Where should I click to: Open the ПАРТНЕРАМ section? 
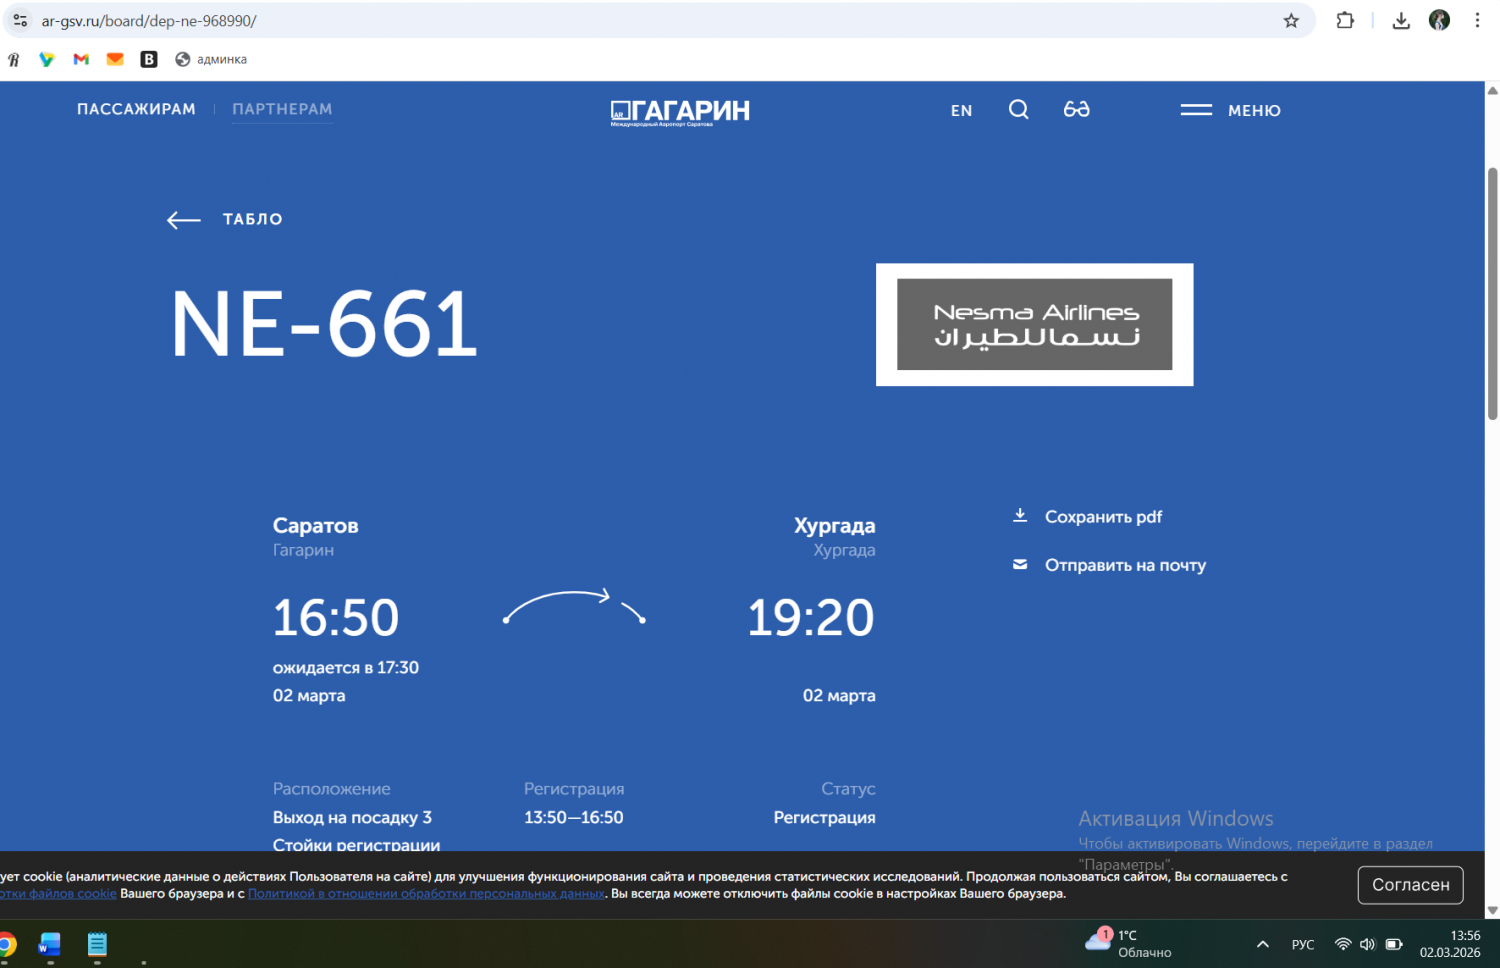click(282, 109)
